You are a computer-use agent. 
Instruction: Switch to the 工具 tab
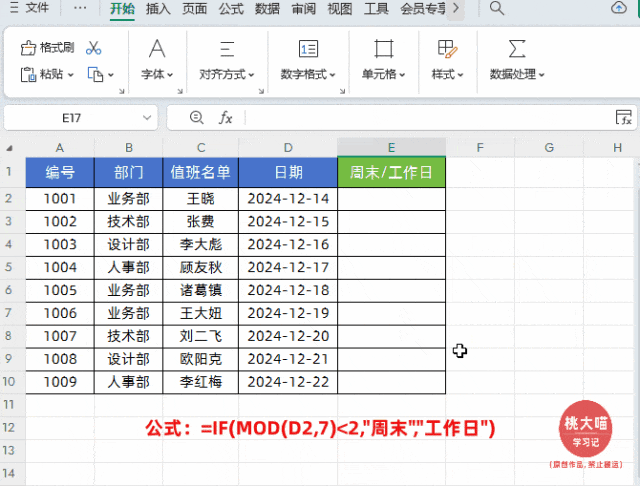[376, 8]
